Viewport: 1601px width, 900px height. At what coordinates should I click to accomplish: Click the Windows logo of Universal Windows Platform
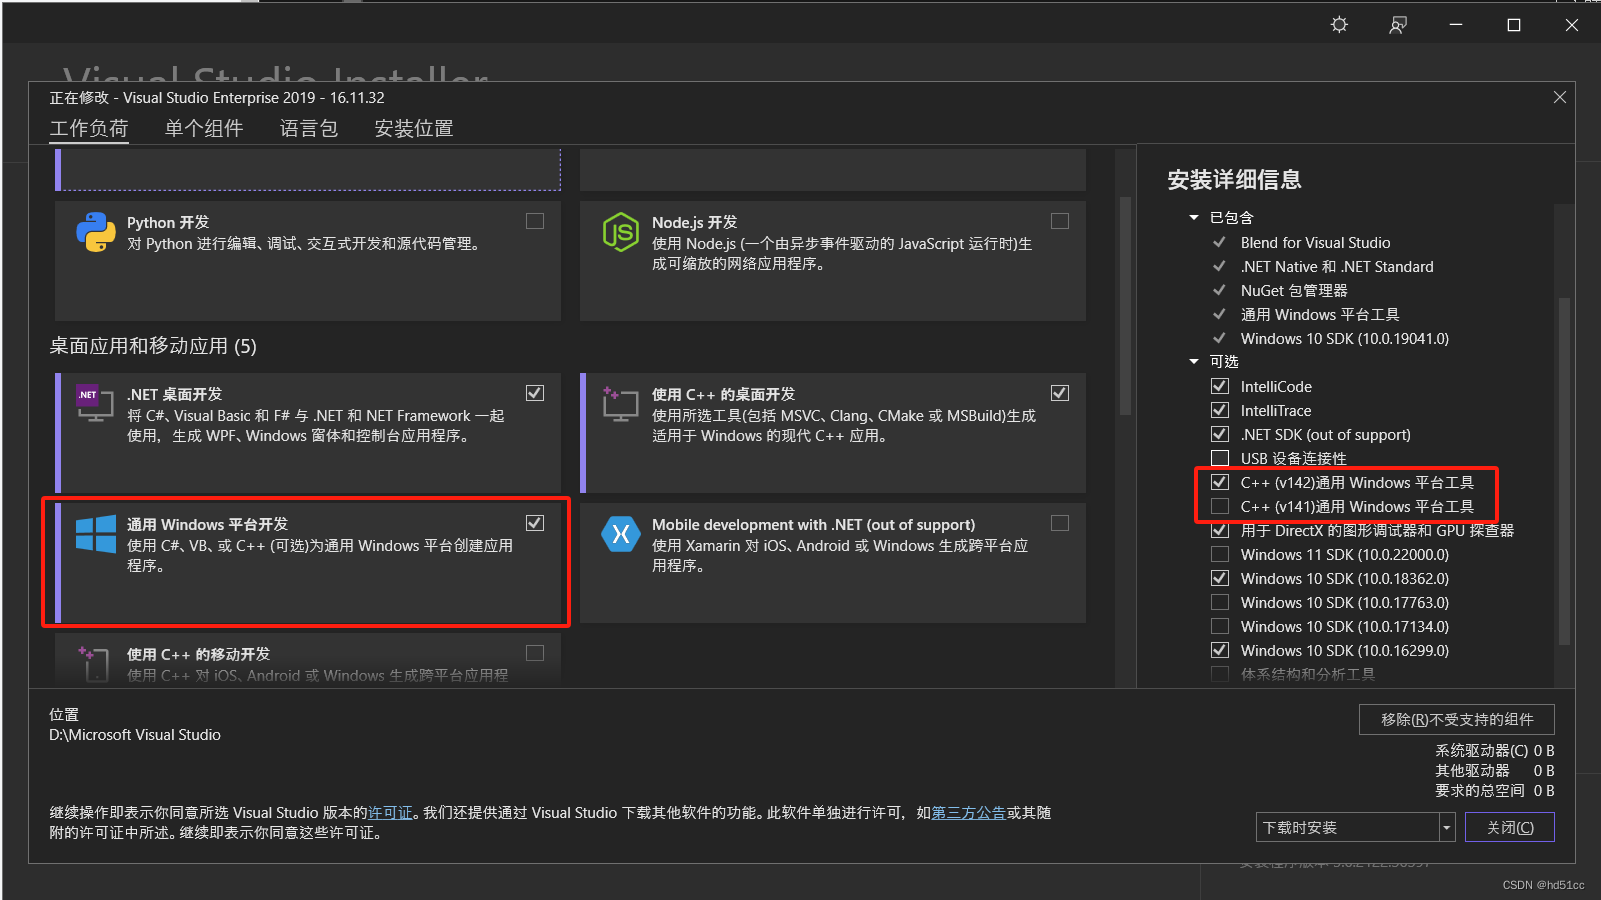point(96,534)
